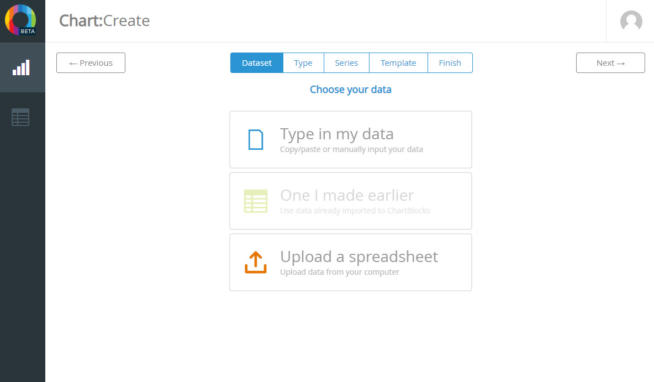Choose the One I made earlier option
This screenshot has width=654, height=382.
(351, 201)
